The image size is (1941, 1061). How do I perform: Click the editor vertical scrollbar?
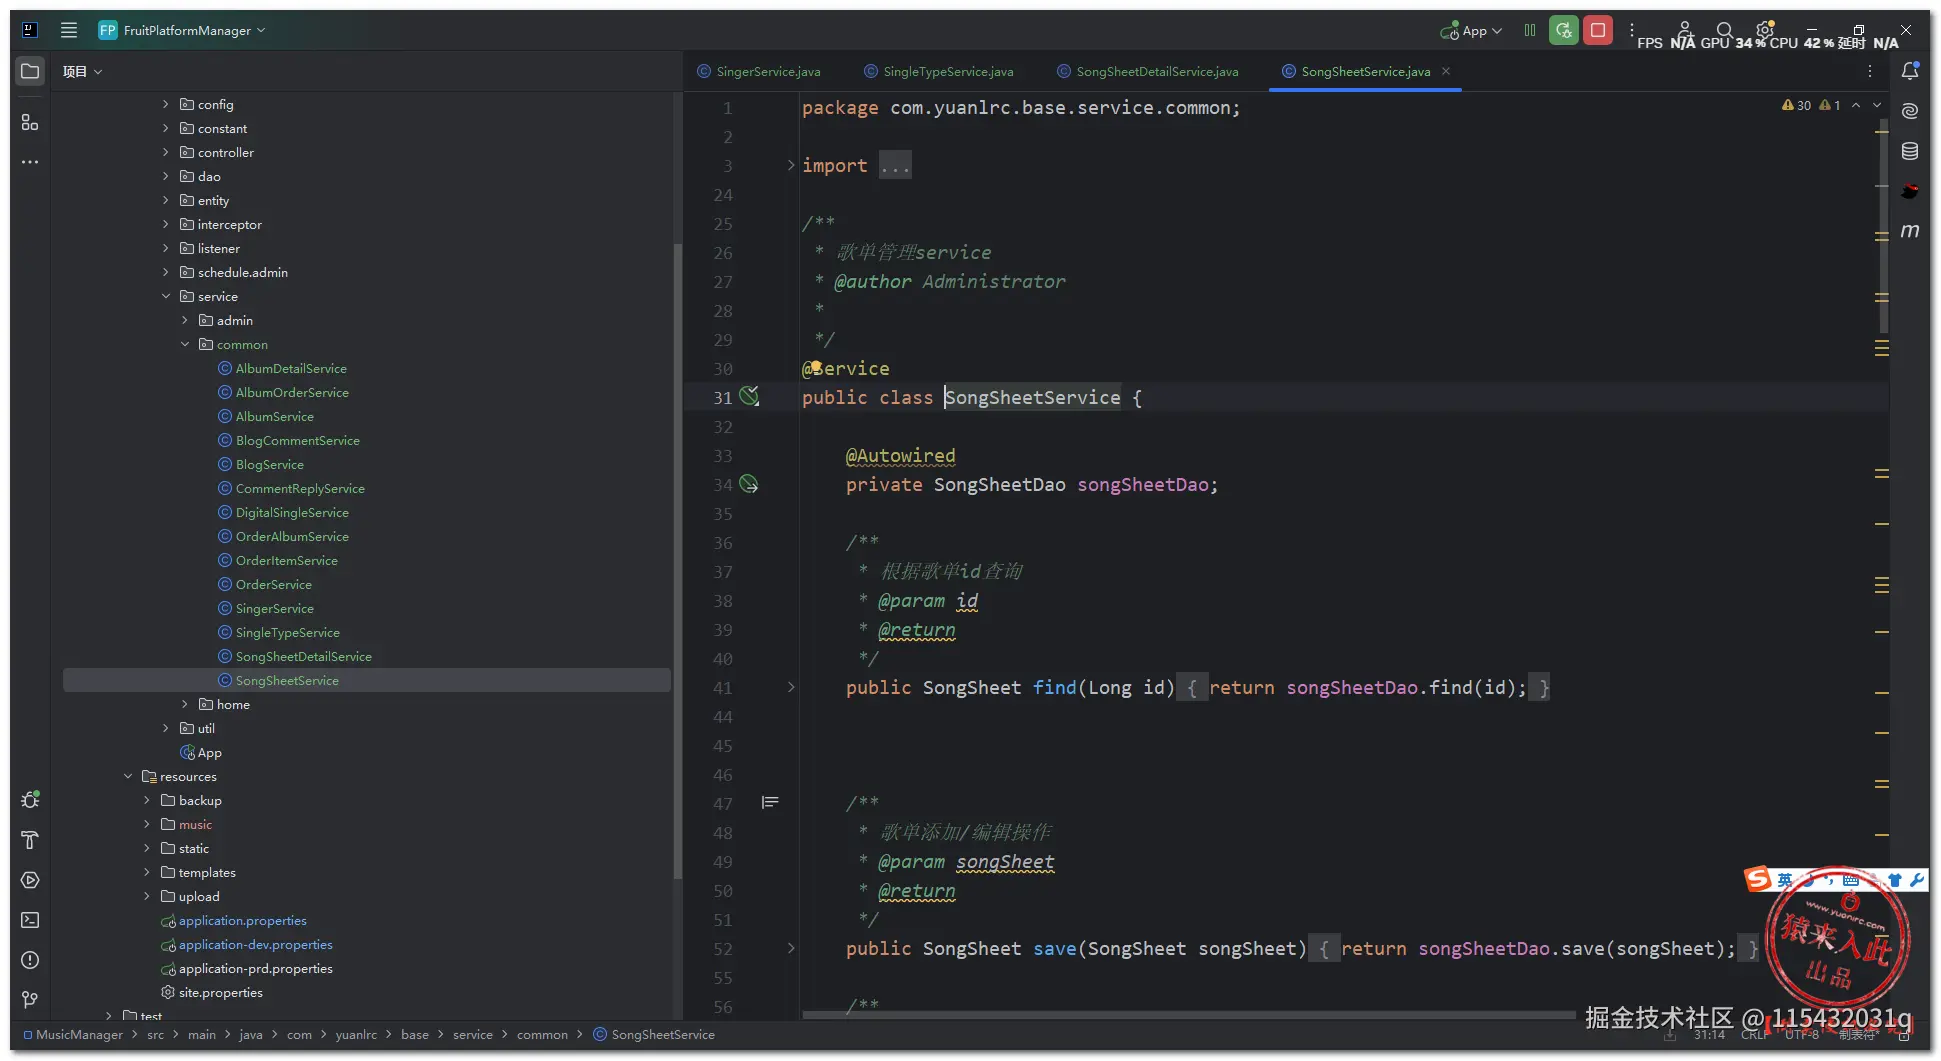(1884, 225)
